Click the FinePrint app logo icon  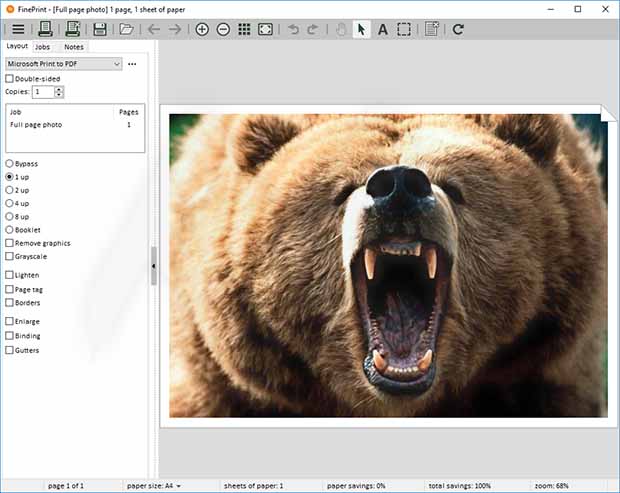(x=10, y=9)
